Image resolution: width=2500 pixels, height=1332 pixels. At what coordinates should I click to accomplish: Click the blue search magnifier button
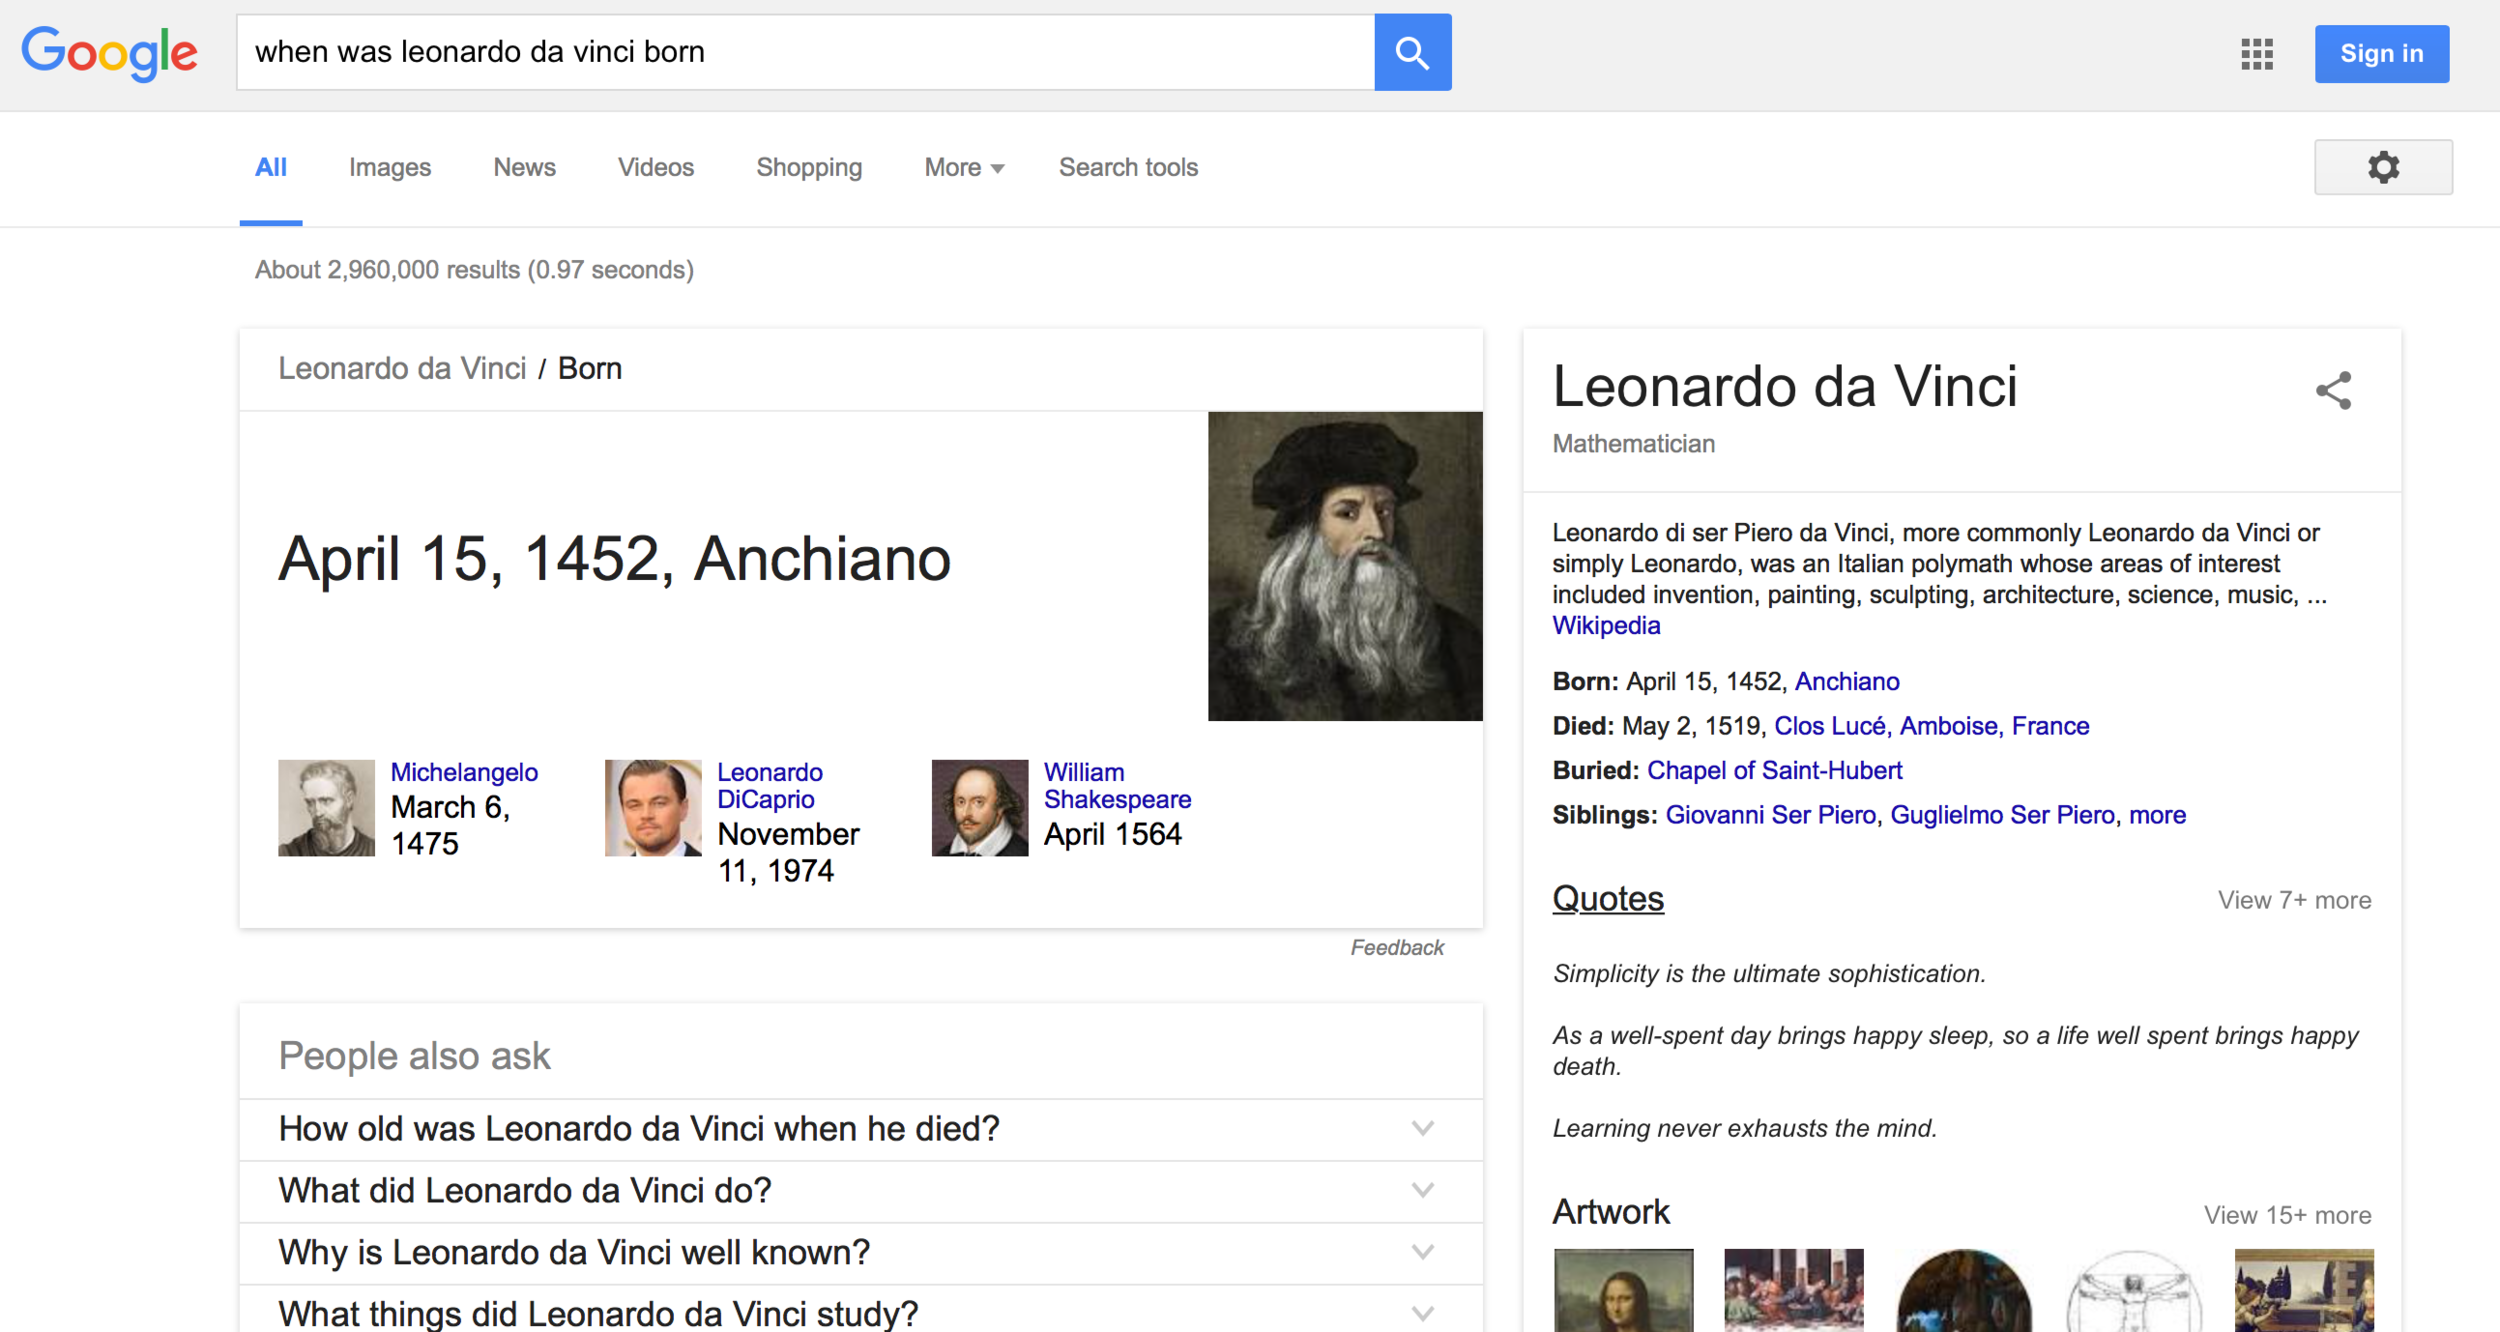pyautogui.click(x=1412, y=52)
